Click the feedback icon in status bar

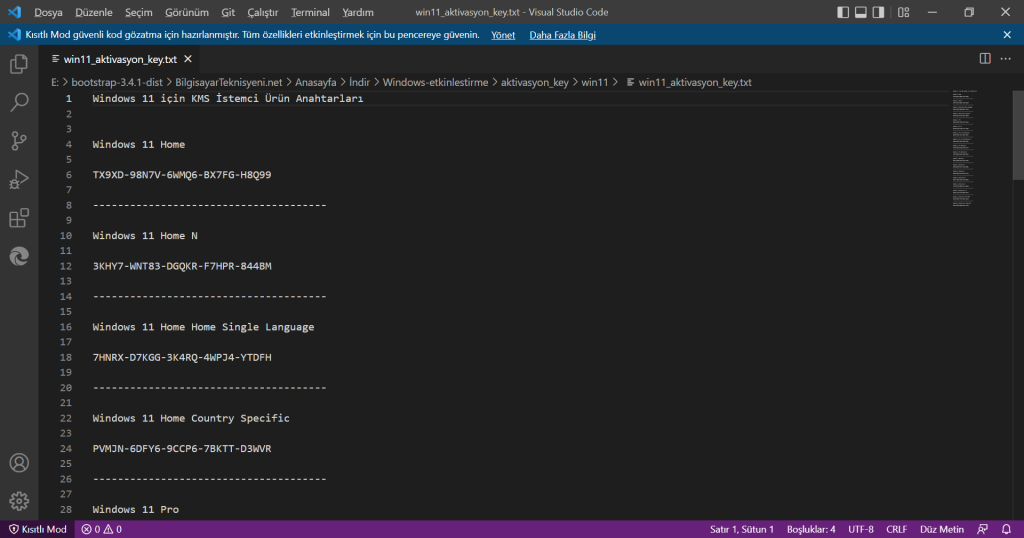(982, 530)
